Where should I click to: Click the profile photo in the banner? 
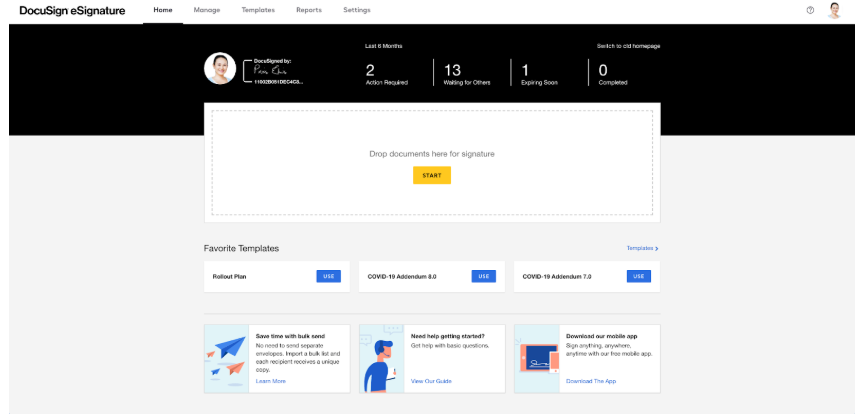tap(220, 68)
